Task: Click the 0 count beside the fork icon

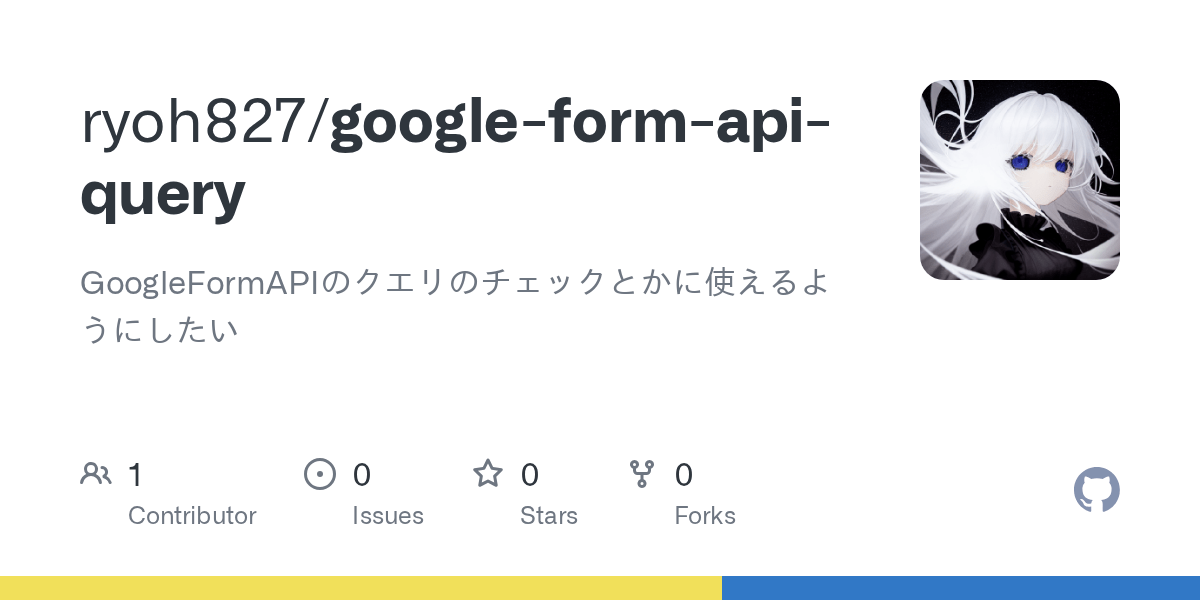Action: 684,475
